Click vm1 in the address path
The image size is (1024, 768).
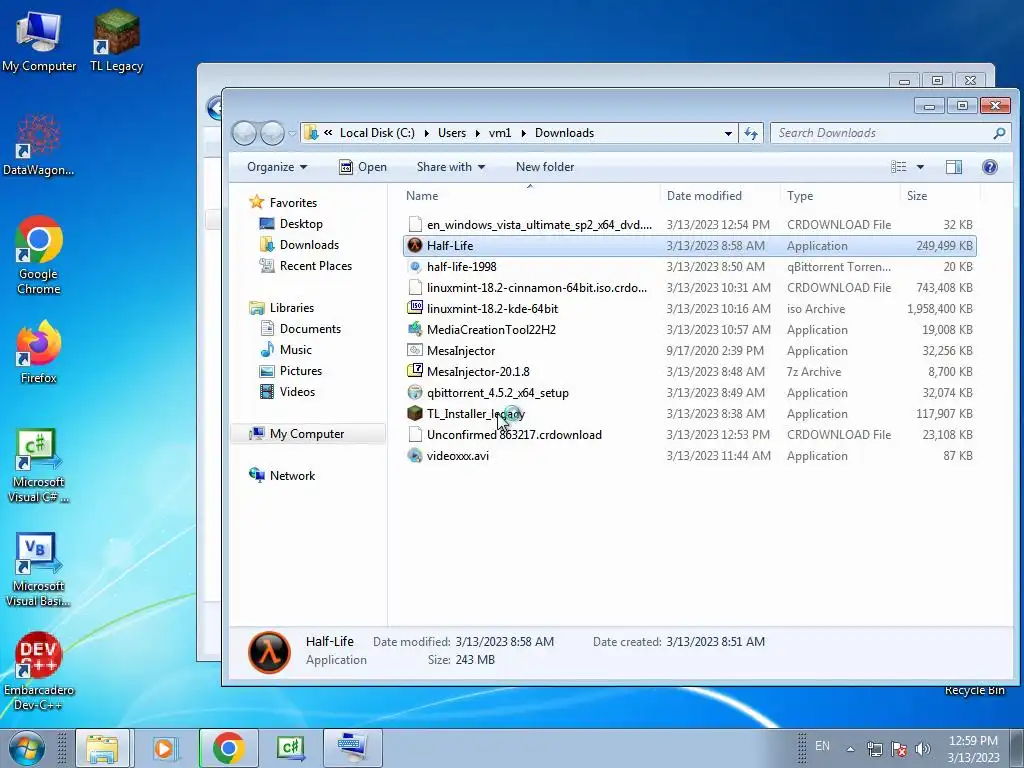[500, 133]
